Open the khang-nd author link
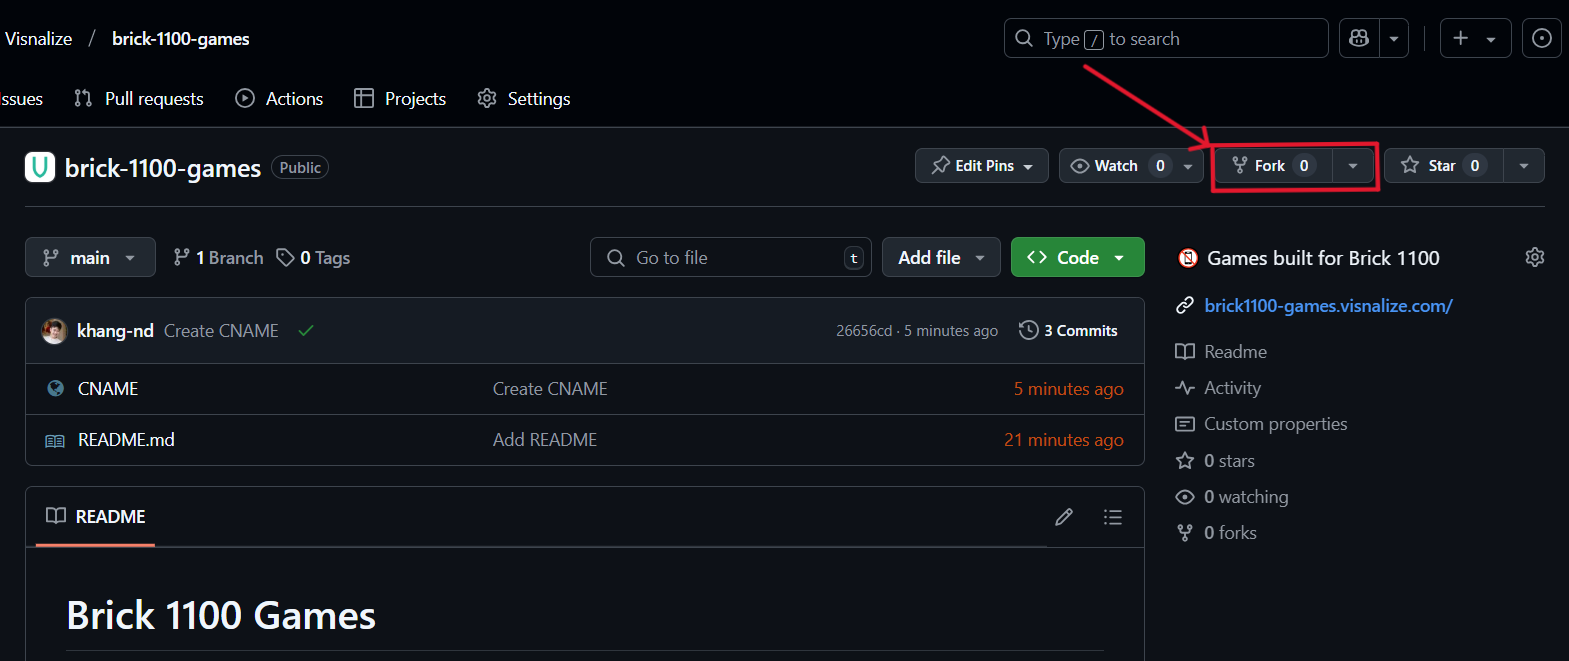 115,331
